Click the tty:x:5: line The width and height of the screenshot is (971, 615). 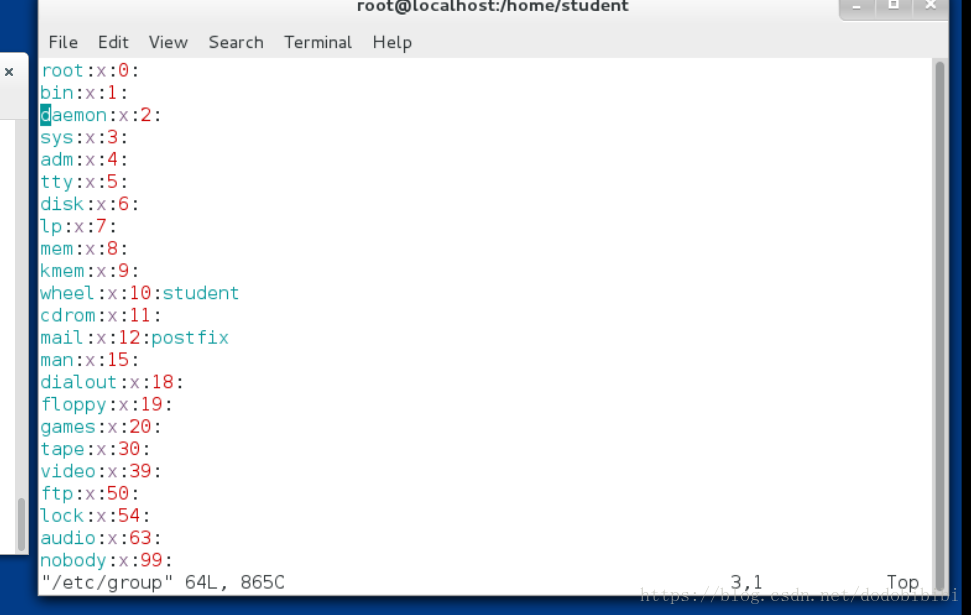tap(84, 182)
